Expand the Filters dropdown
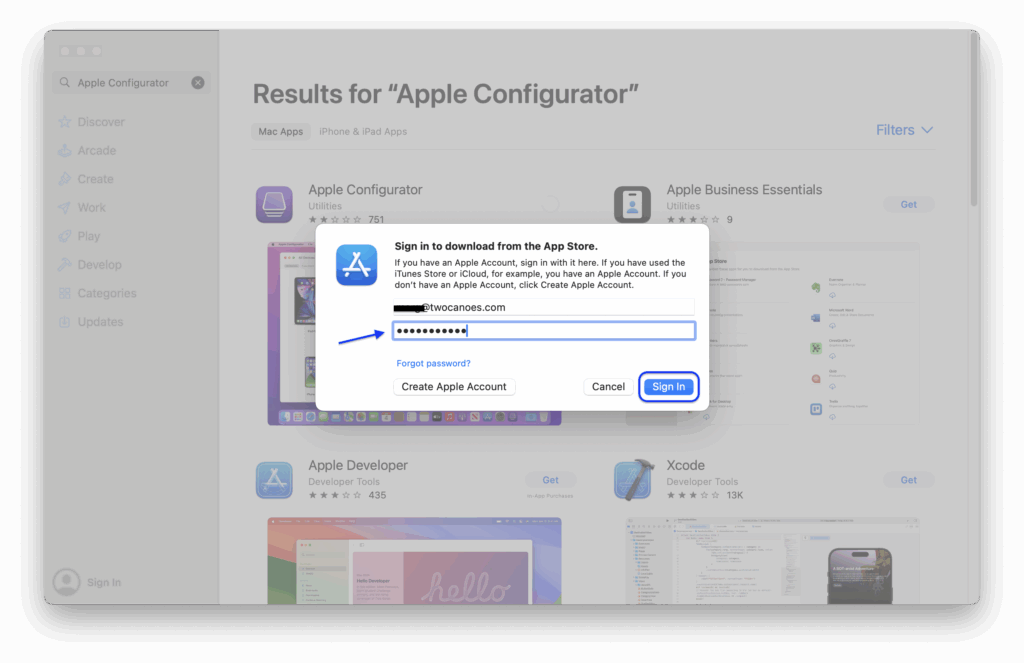1024x663 pixels. click(904, 130)
